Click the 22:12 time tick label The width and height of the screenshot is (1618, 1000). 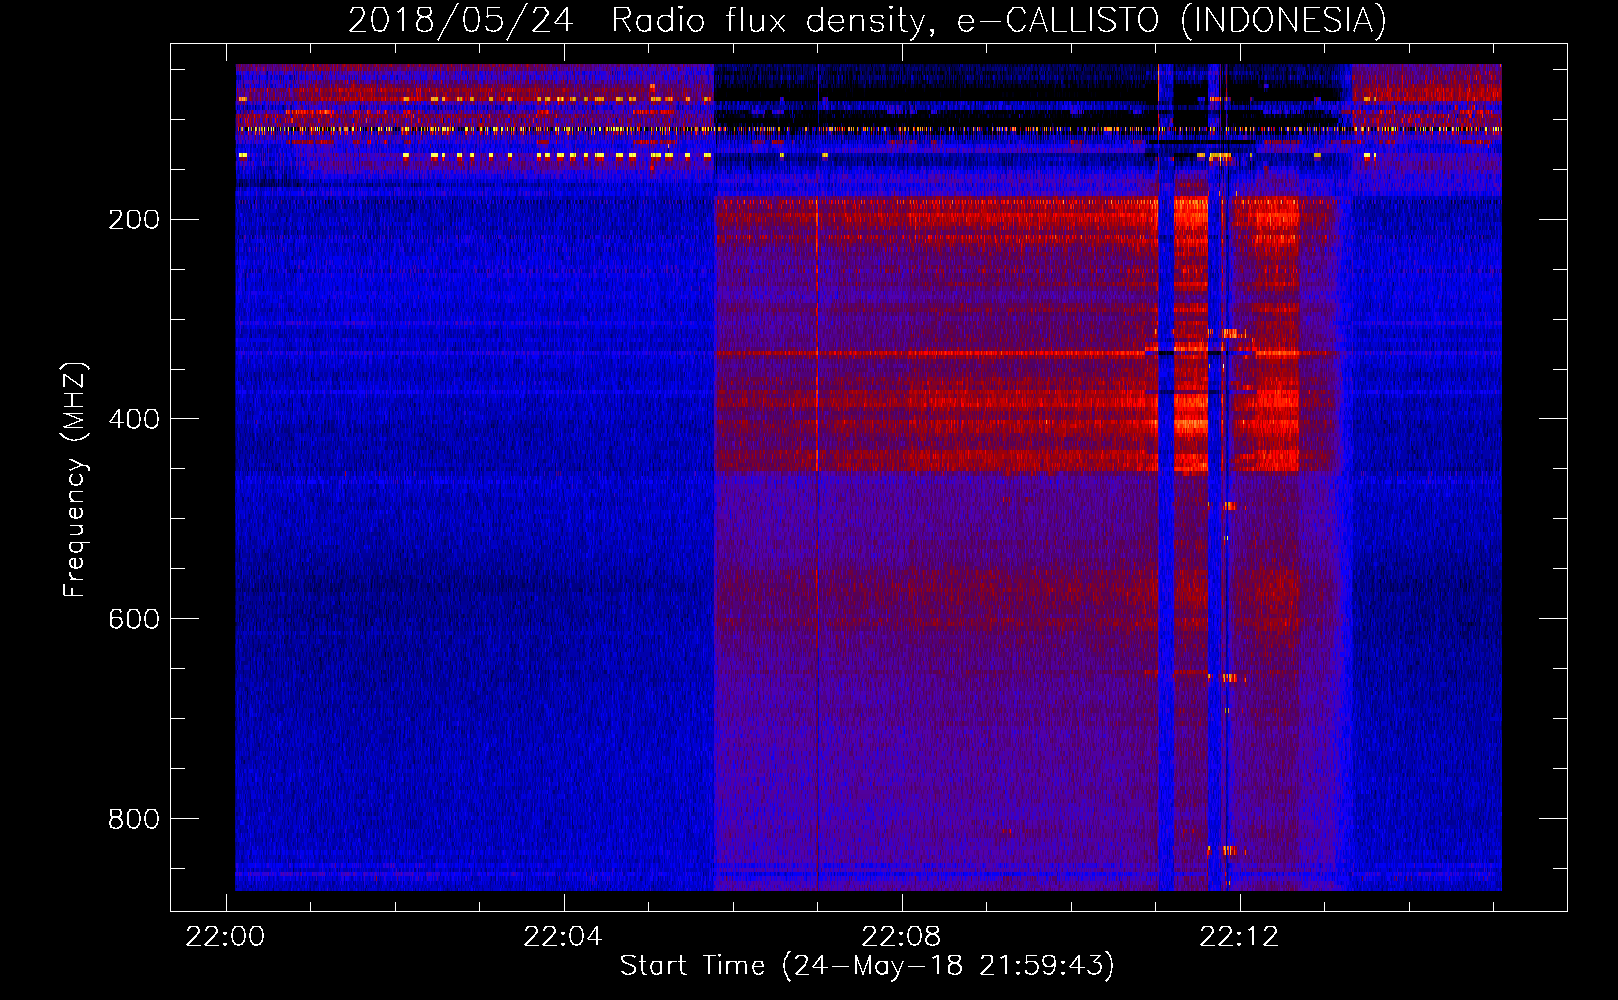pyautogui.click(x=1239, y=937)
